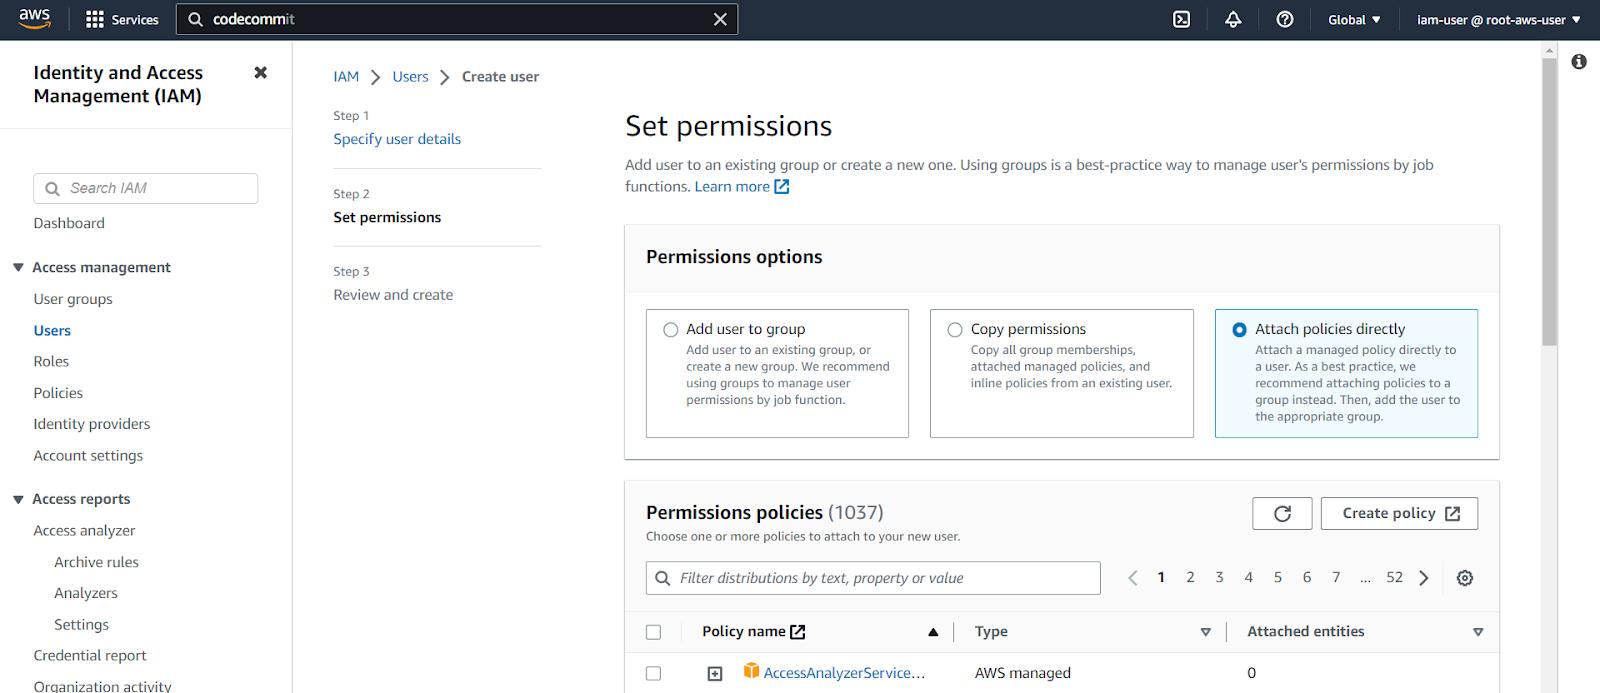Open the help question mark icon

(1285, 20)
